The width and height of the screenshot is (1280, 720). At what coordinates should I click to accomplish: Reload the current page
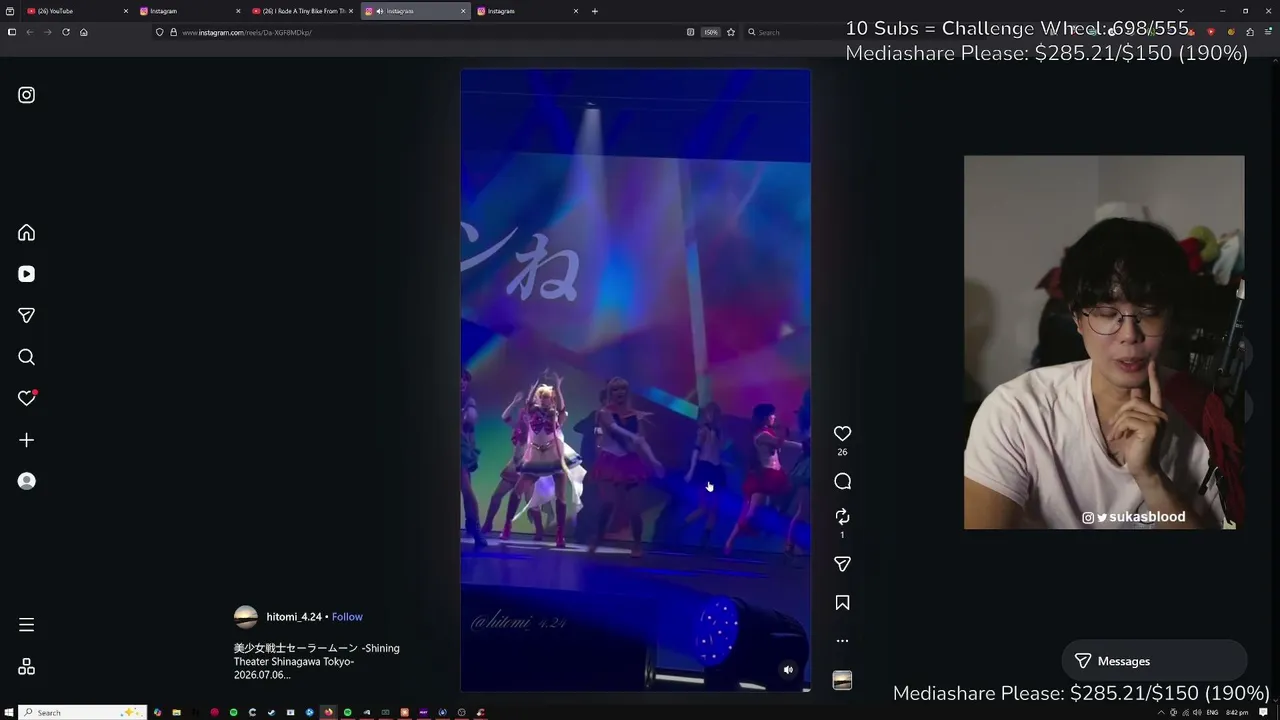tap(66, 32)
